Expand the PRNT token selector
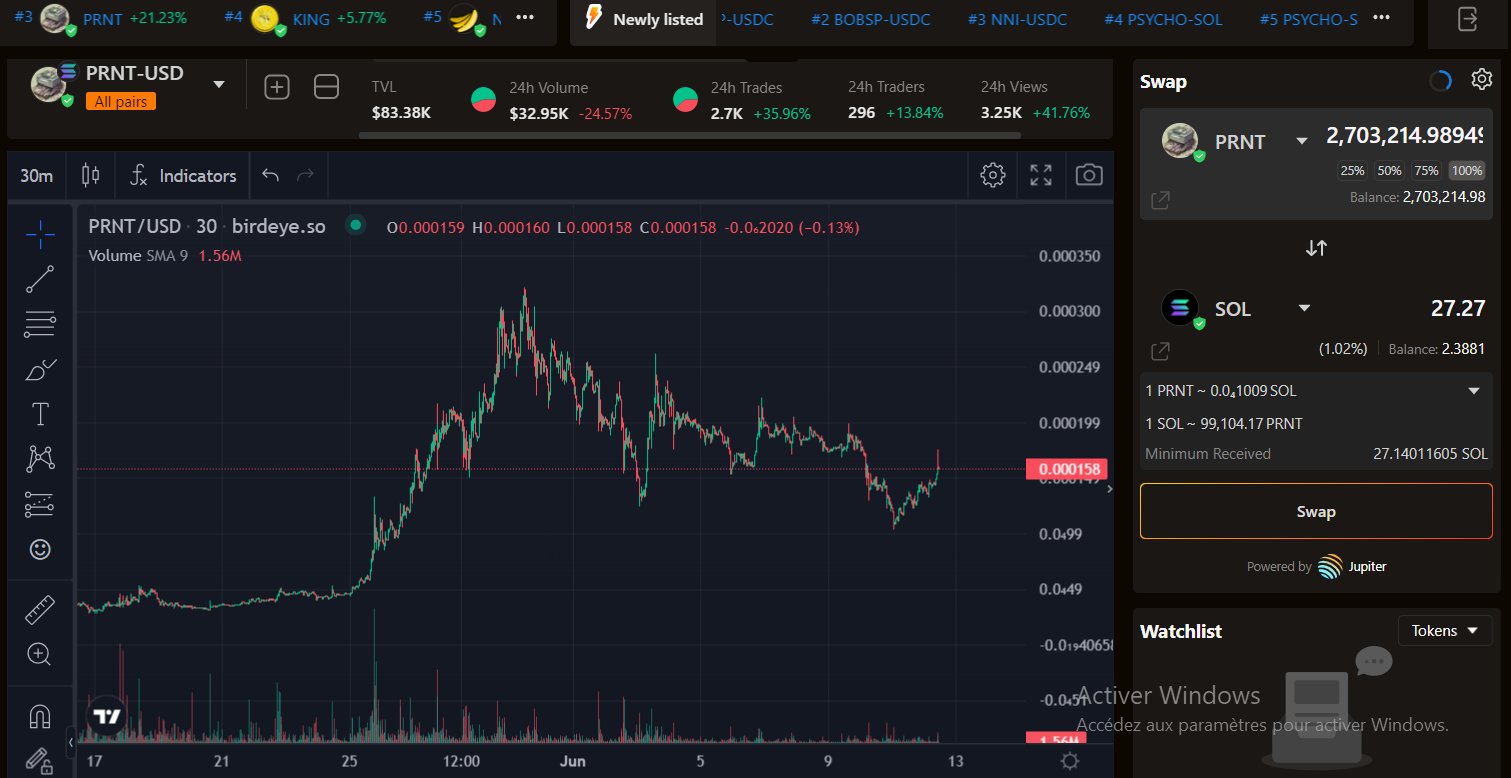The height and width of the screenshot is (778, 1511). pyautogui.click(x=1302, y=142)
